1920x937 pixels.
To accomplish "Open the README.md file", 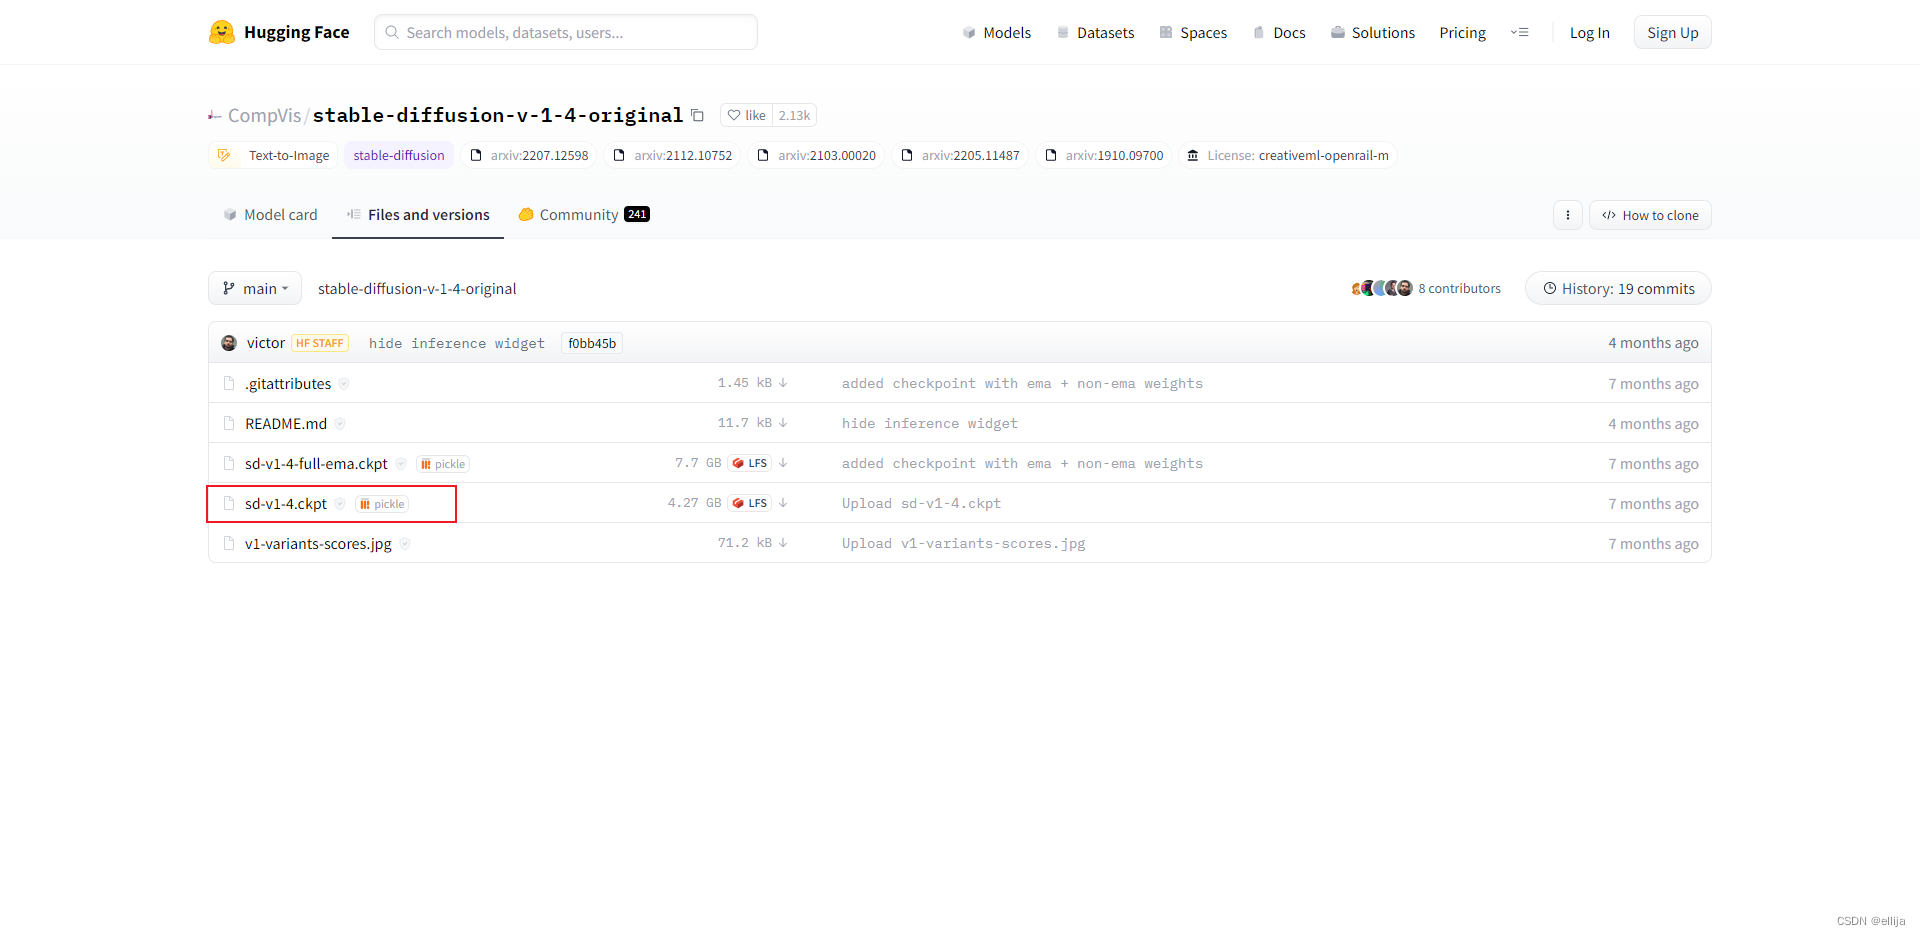I will point(286,423).
